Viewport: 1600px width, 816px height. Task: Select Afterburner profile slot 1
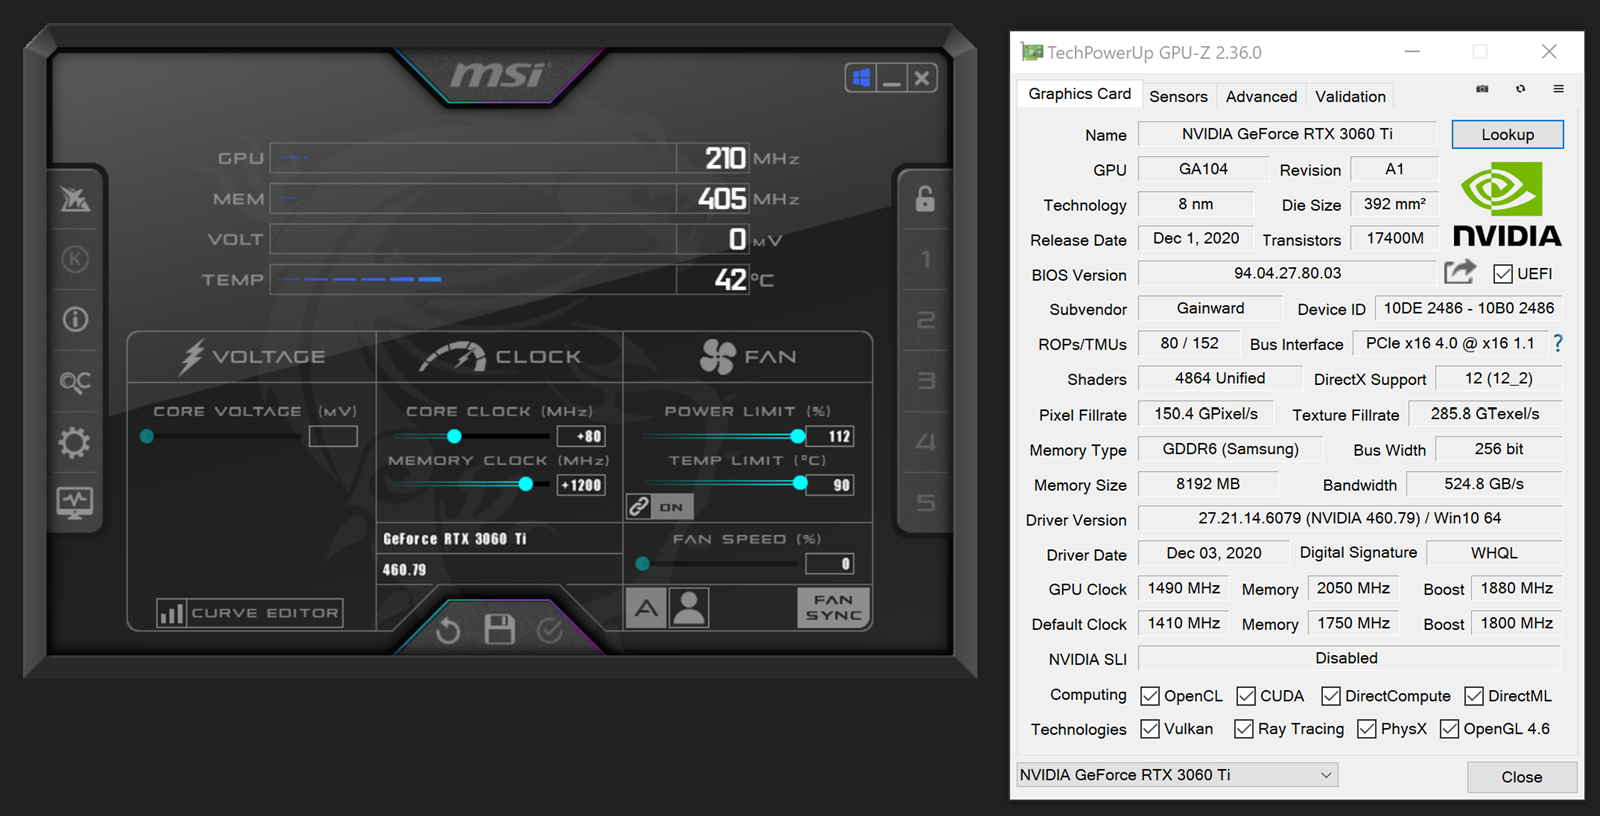(925, 260)
